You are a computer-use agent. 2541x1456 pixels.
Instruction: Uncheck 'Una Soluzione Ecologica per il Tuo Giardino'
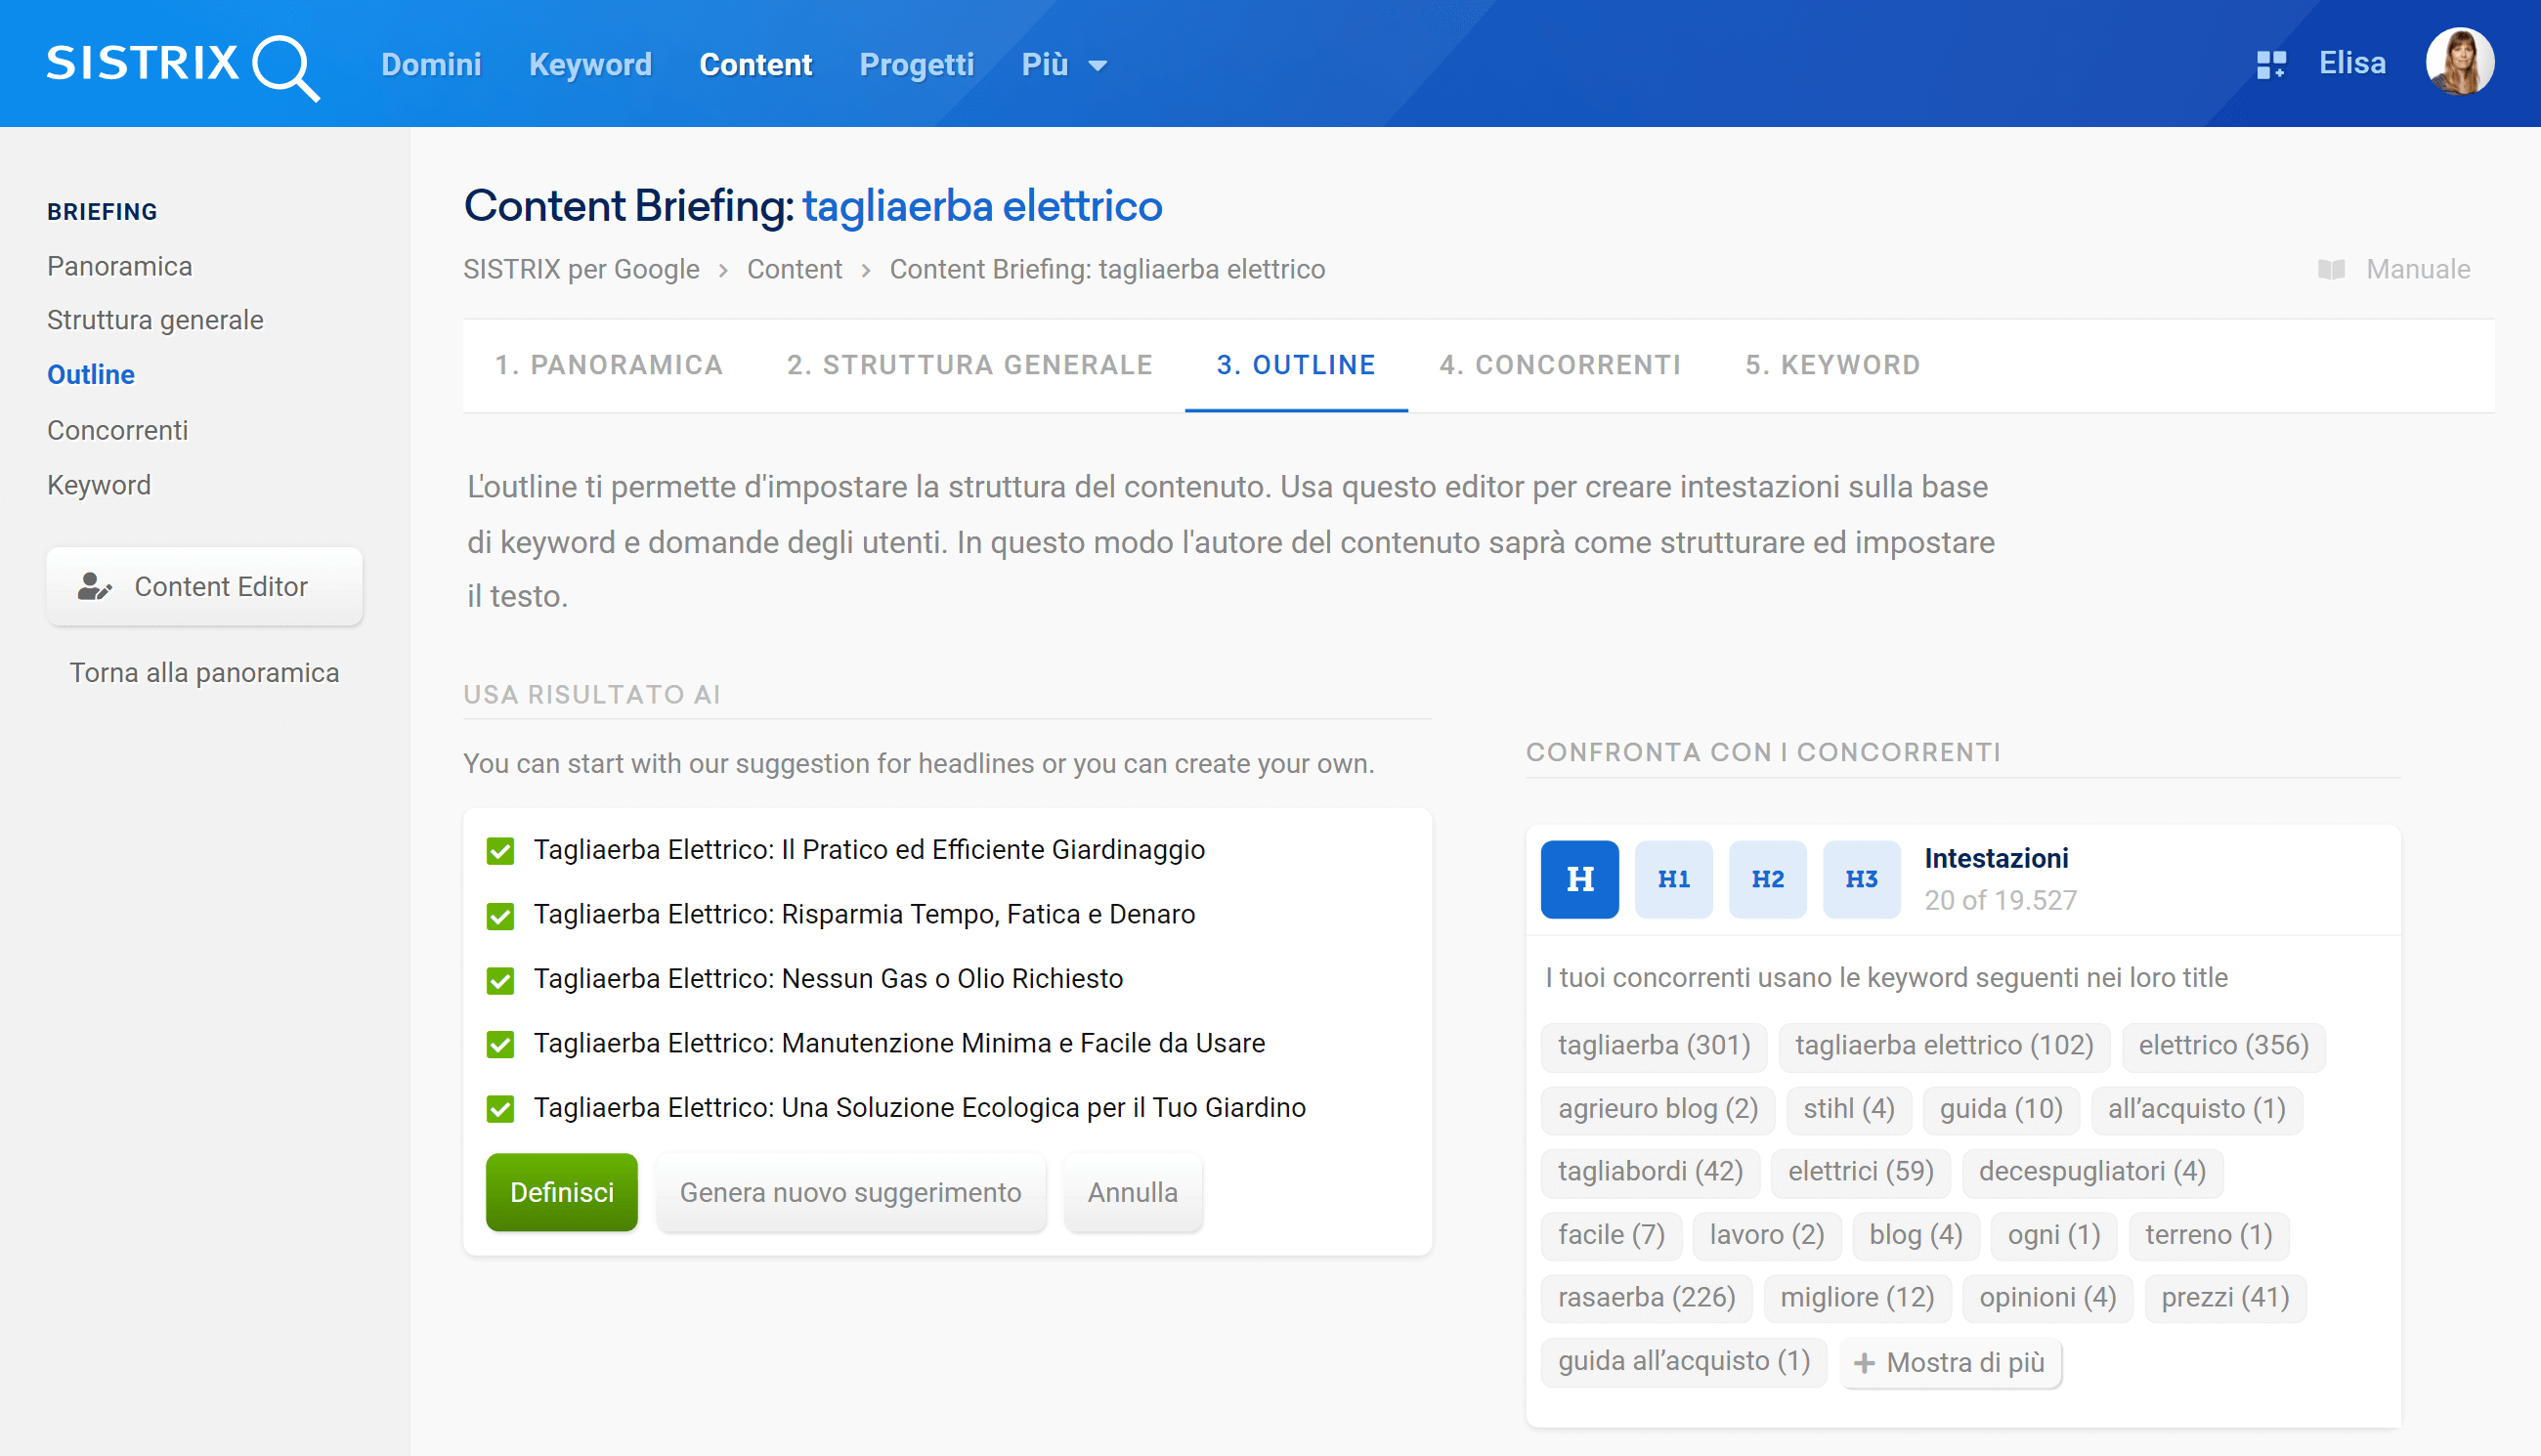point(500,1109)
